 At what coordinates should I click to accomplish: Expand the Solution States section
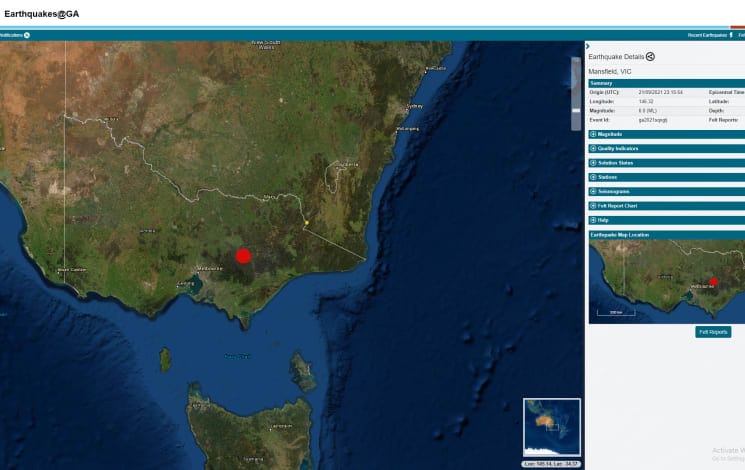tap(667, 163)
